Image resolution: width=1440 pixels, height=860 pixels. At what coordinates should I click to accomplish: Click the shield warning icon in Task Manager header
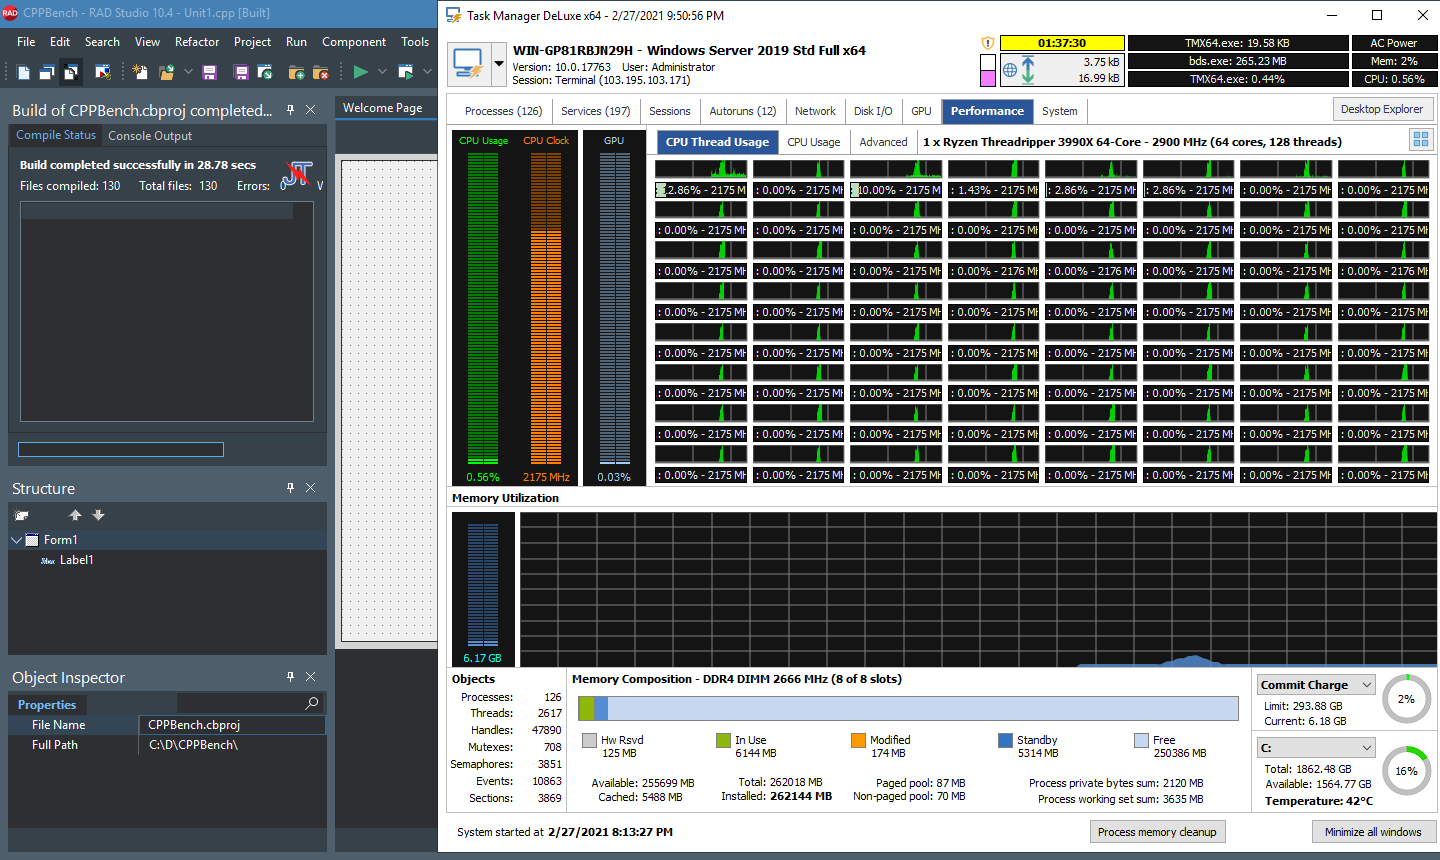pyautogui.click(x=988, y=43)
